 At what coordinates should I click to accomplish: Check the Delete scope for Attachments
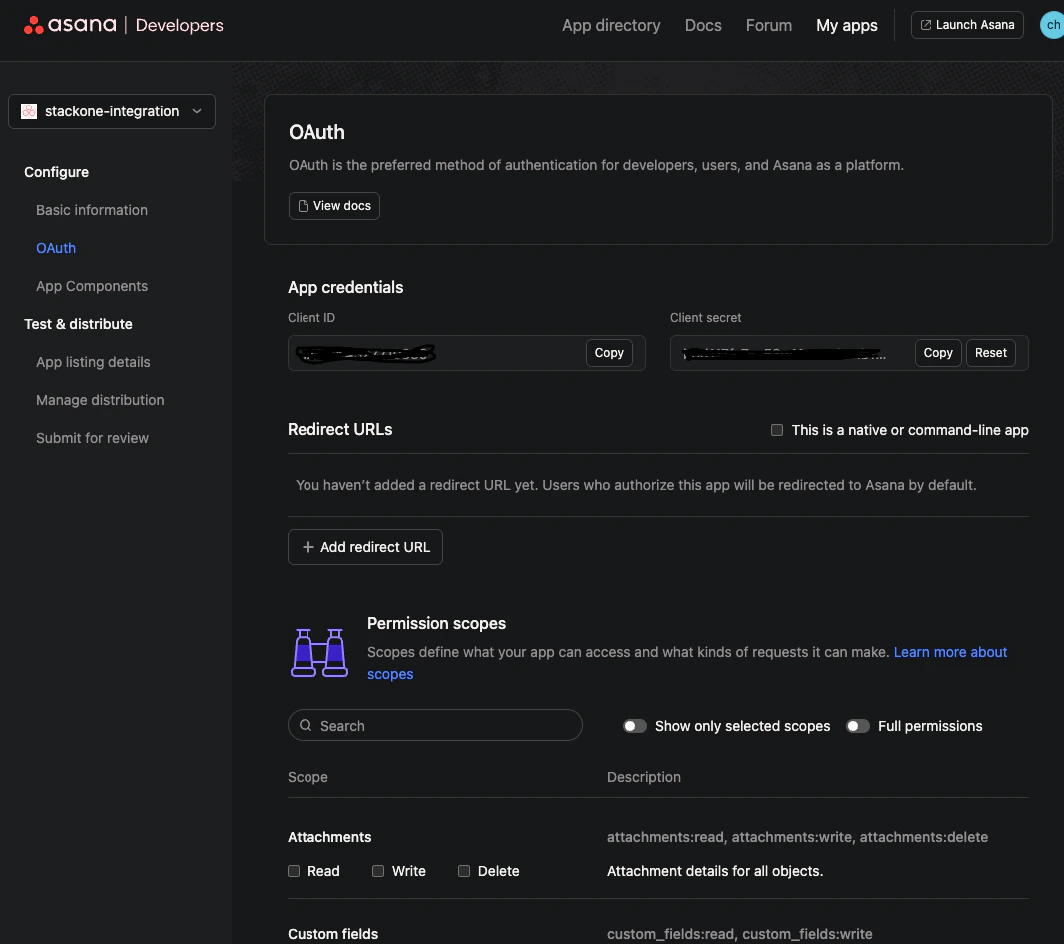coord(464,871)
